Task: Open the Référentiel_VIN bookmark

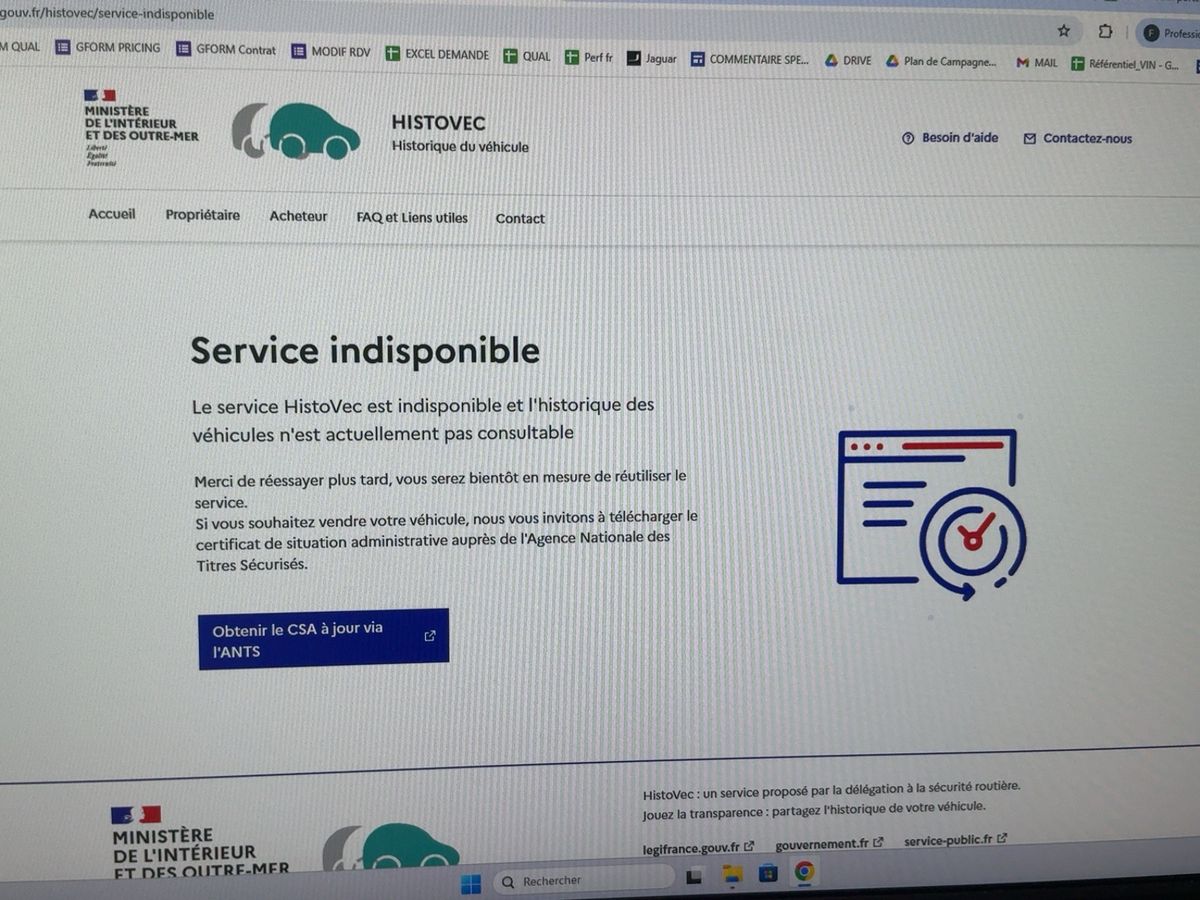Action: [1125, 64]
